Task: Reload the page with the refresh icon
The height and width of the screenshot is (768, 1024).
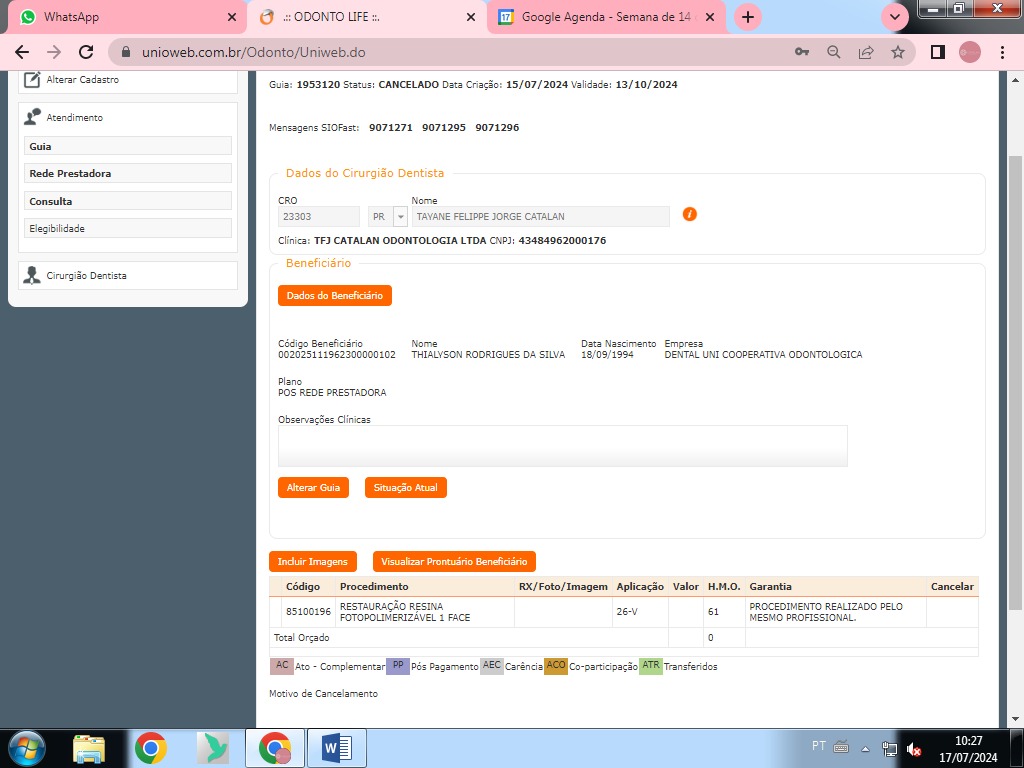Action: pyautogui.click(x=86, y=52)
